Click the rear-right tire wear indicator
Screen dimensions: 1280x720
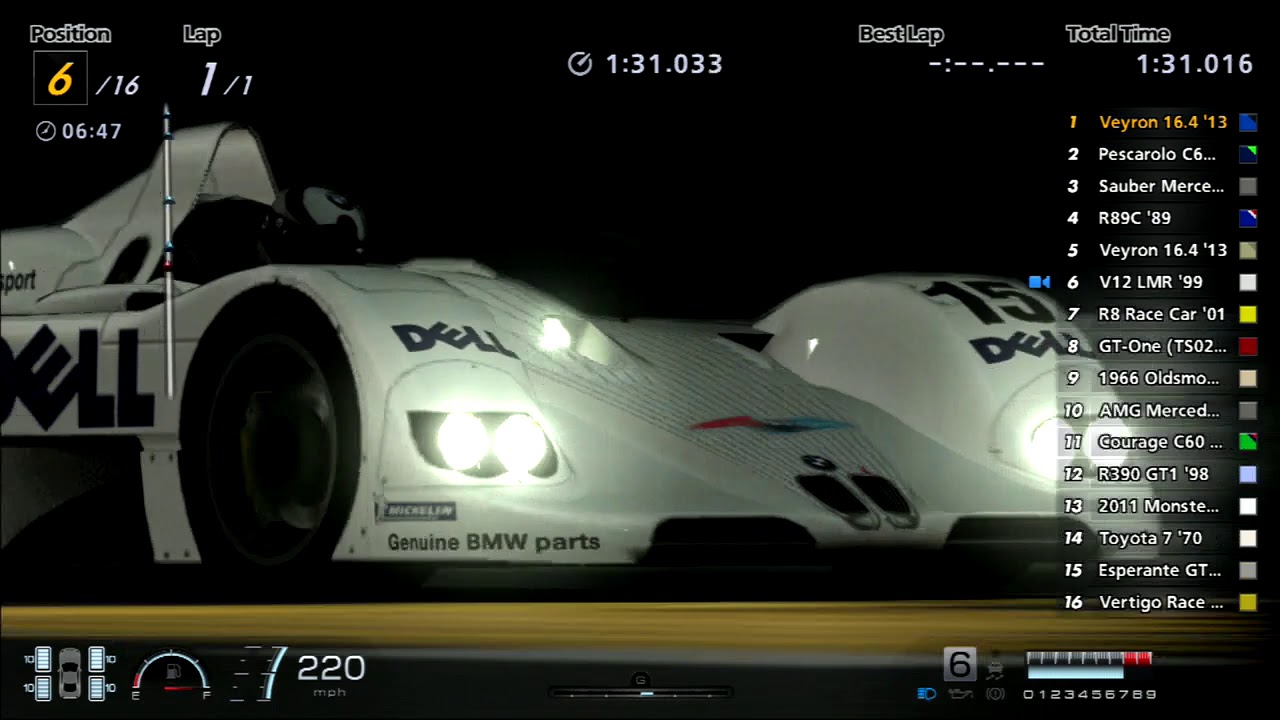click(97, 688)
